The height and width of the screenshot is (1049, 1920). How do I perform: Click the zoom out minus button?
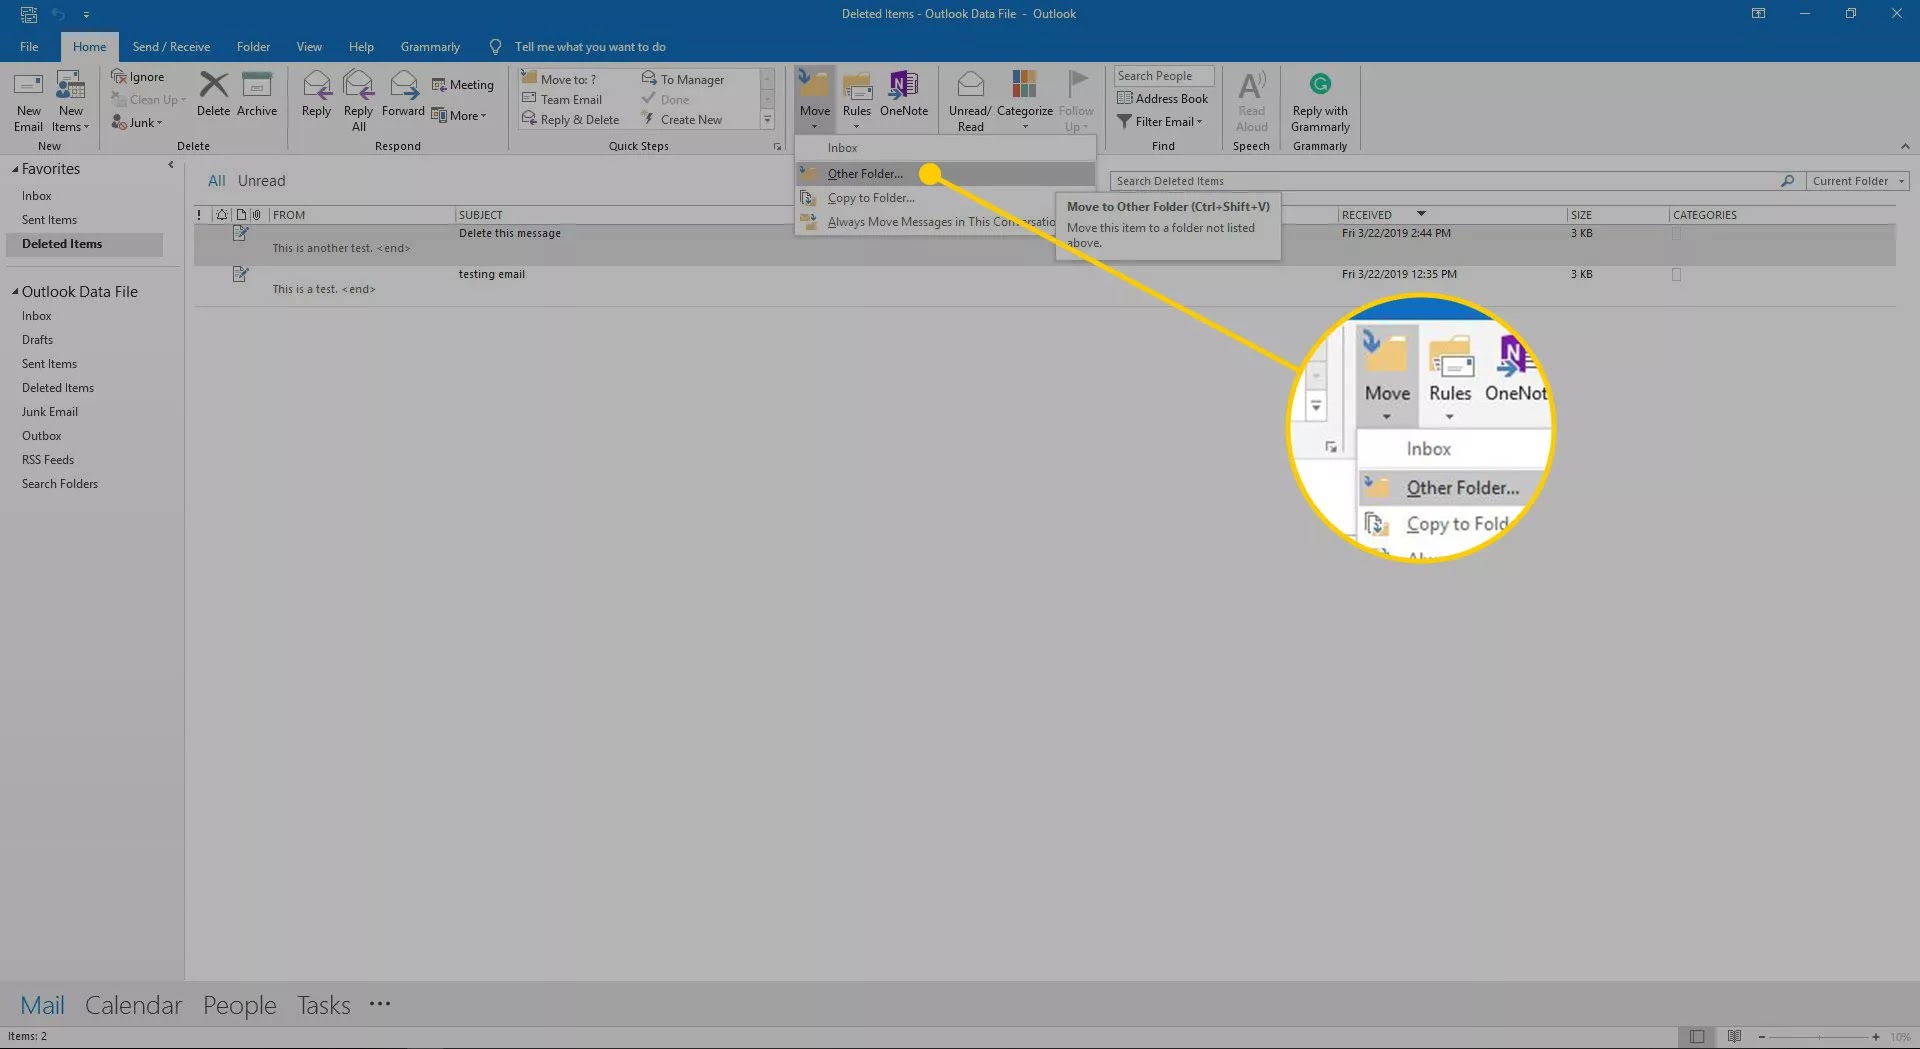pos(1762,1037)
